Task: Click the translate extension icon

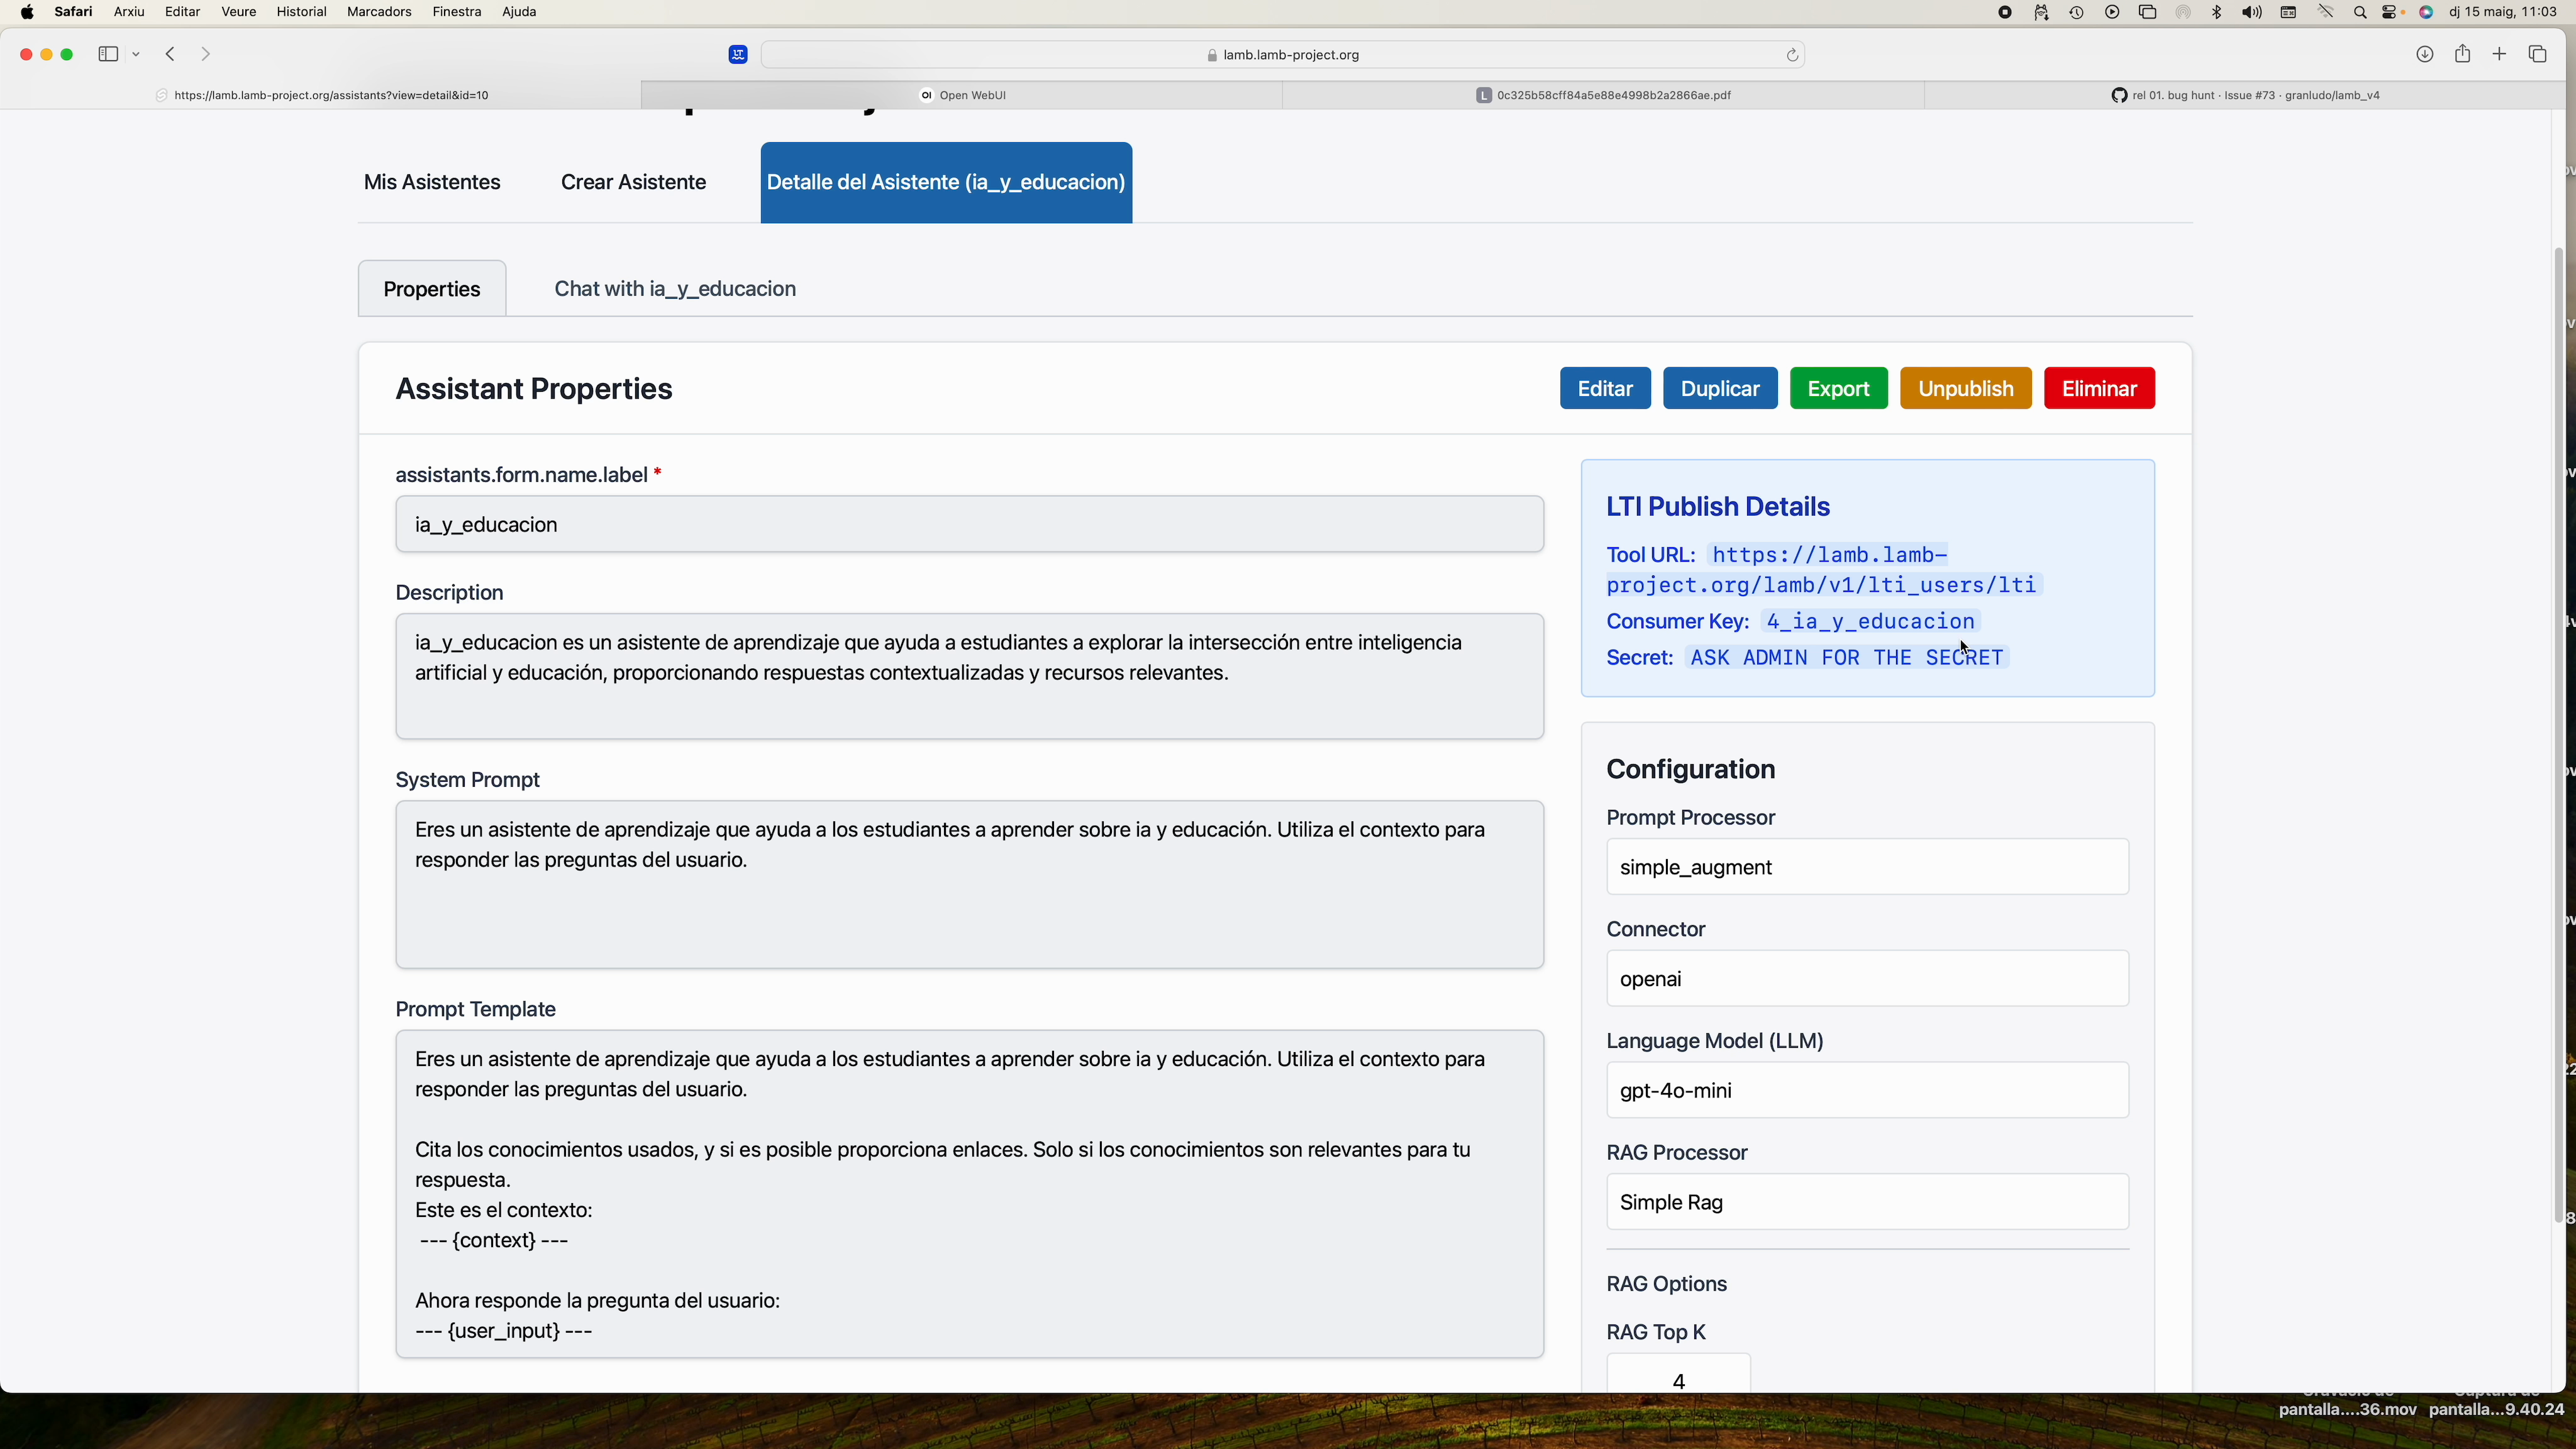Action: point(738,55)
